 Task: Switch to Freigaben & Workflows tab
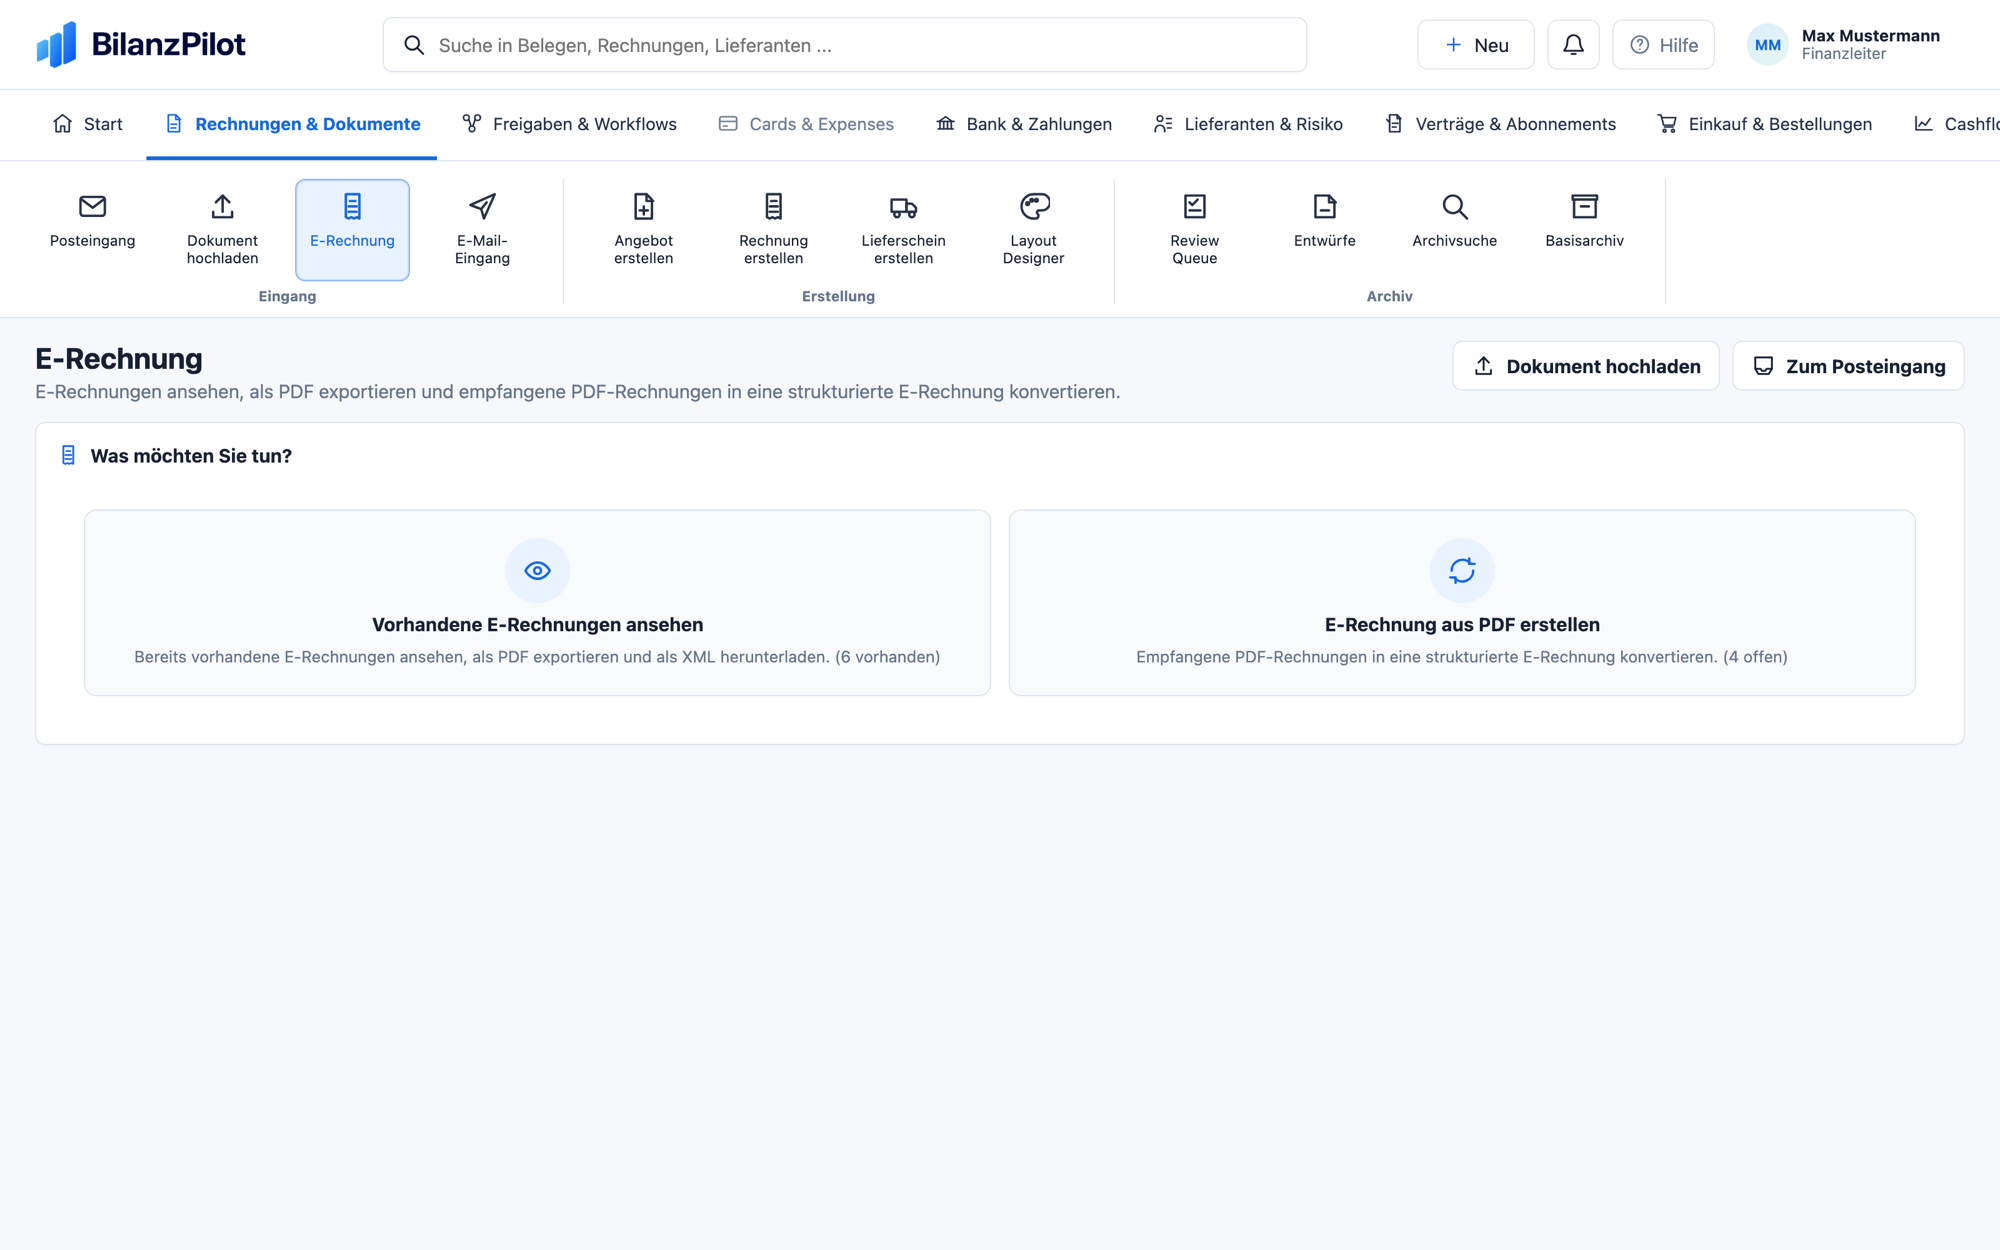click(x=569, y=124)
